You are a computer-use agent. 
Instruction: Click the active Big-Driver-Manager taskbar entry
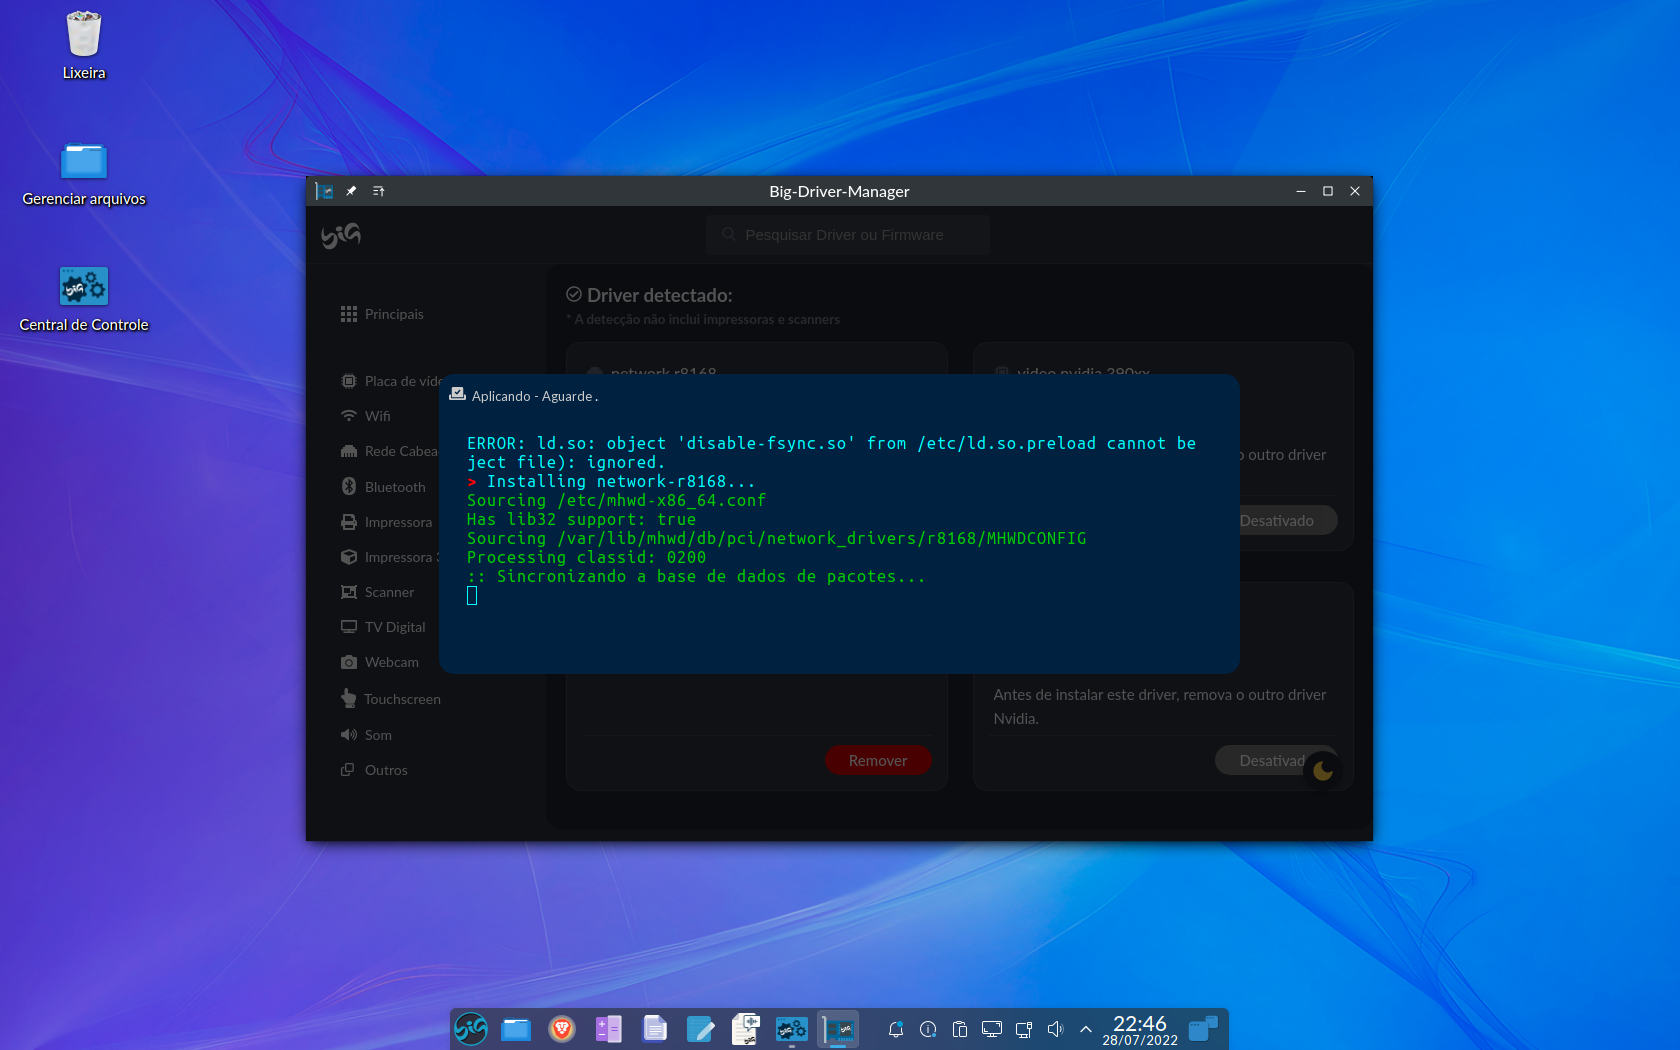tap(838, 1029)
